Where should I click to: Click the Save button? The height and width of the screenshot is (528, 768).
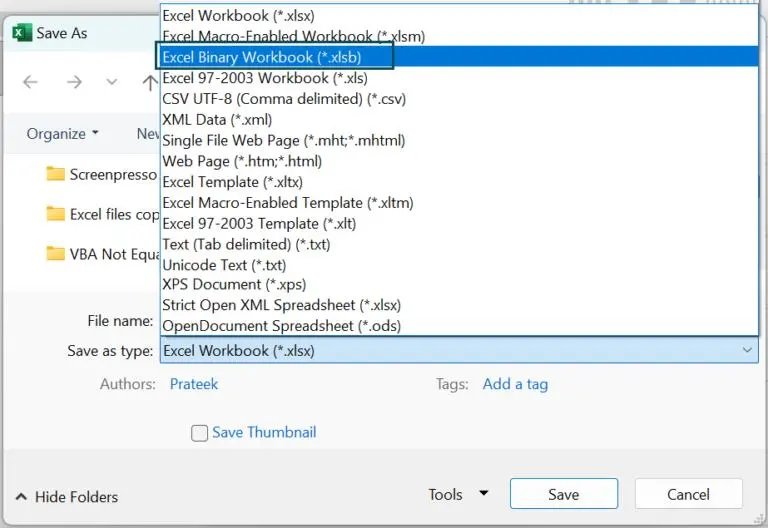coord(564,494)
